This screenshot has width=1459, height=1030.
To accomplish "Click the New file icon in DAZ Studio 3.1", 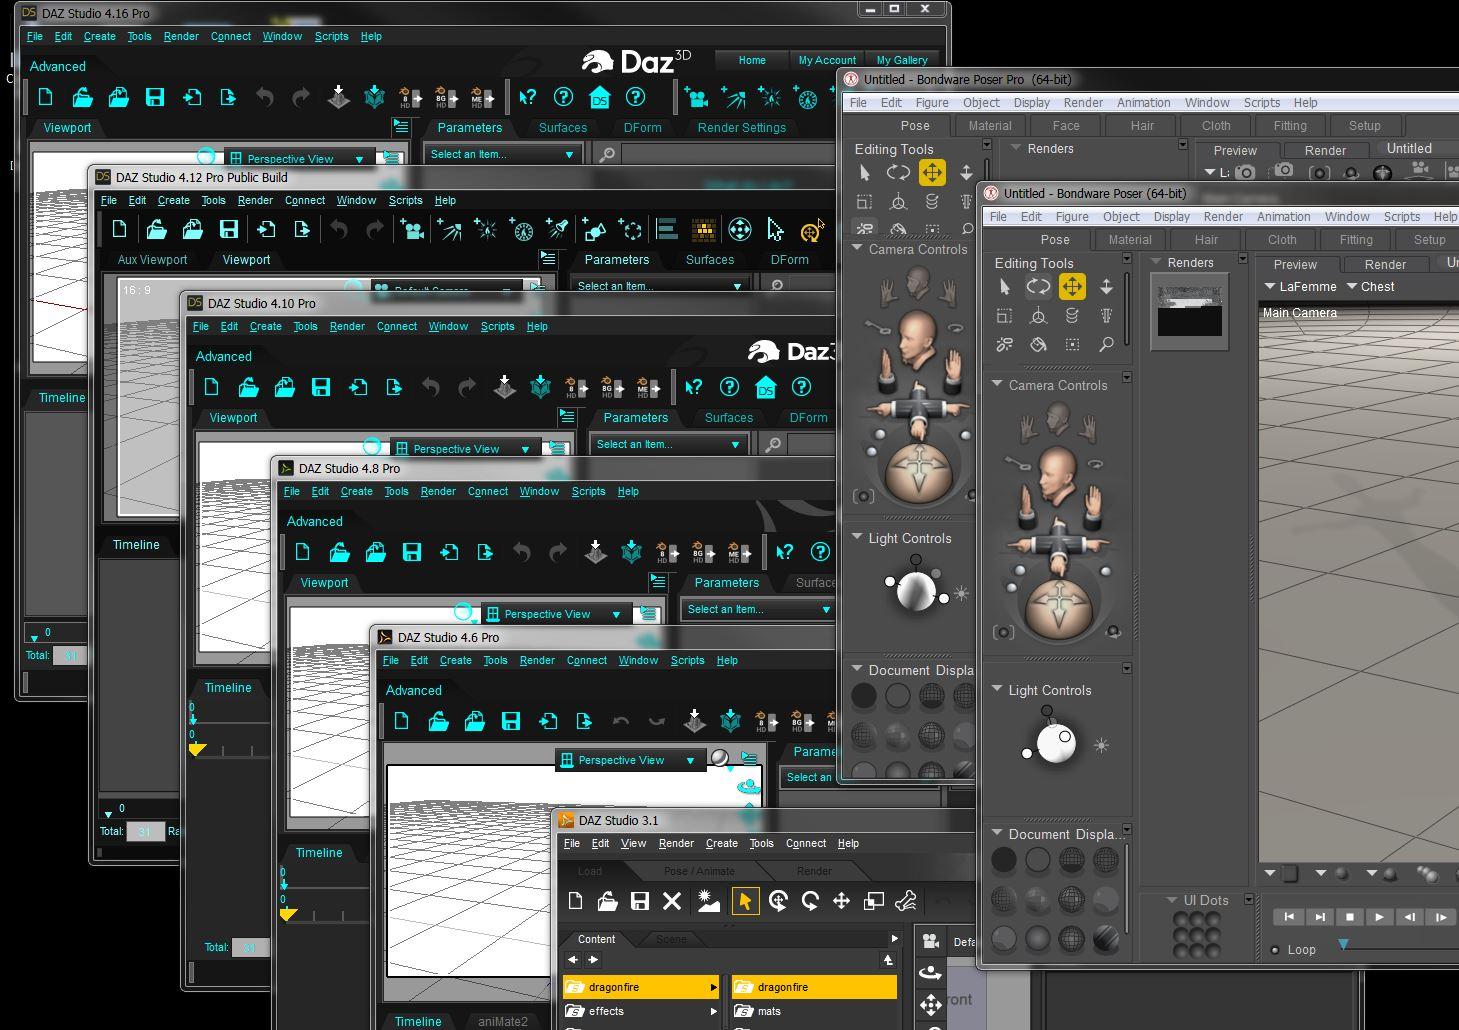I will point(575,901).
